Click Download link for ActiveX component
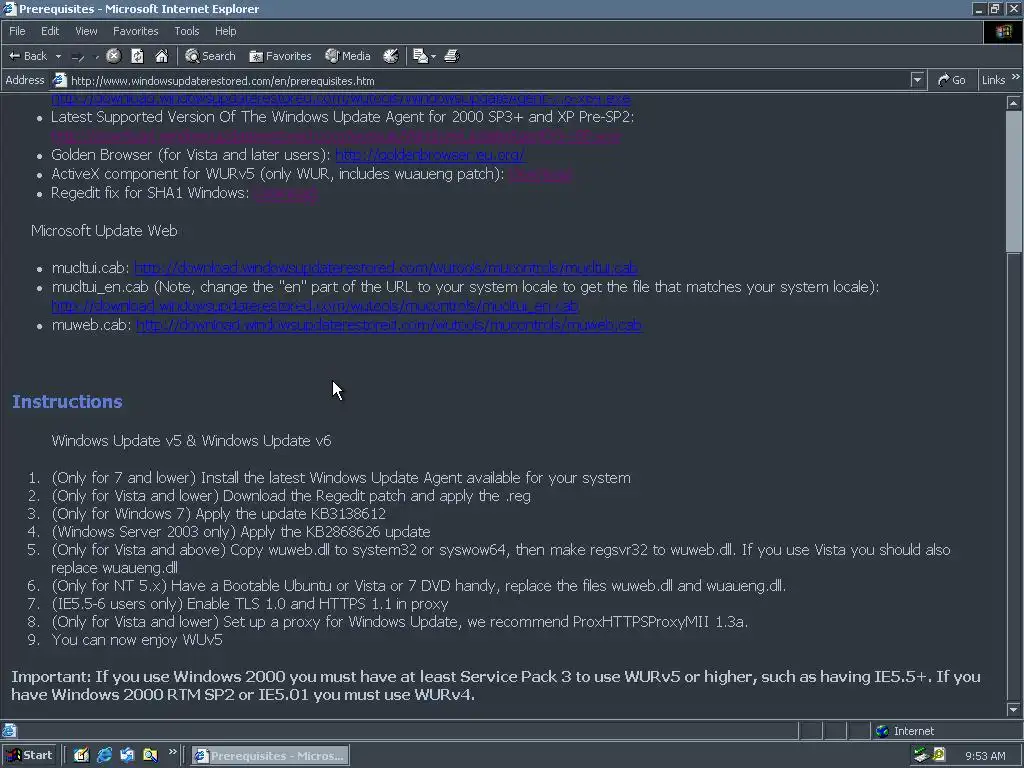1024x768 pixels. (540, 174)
